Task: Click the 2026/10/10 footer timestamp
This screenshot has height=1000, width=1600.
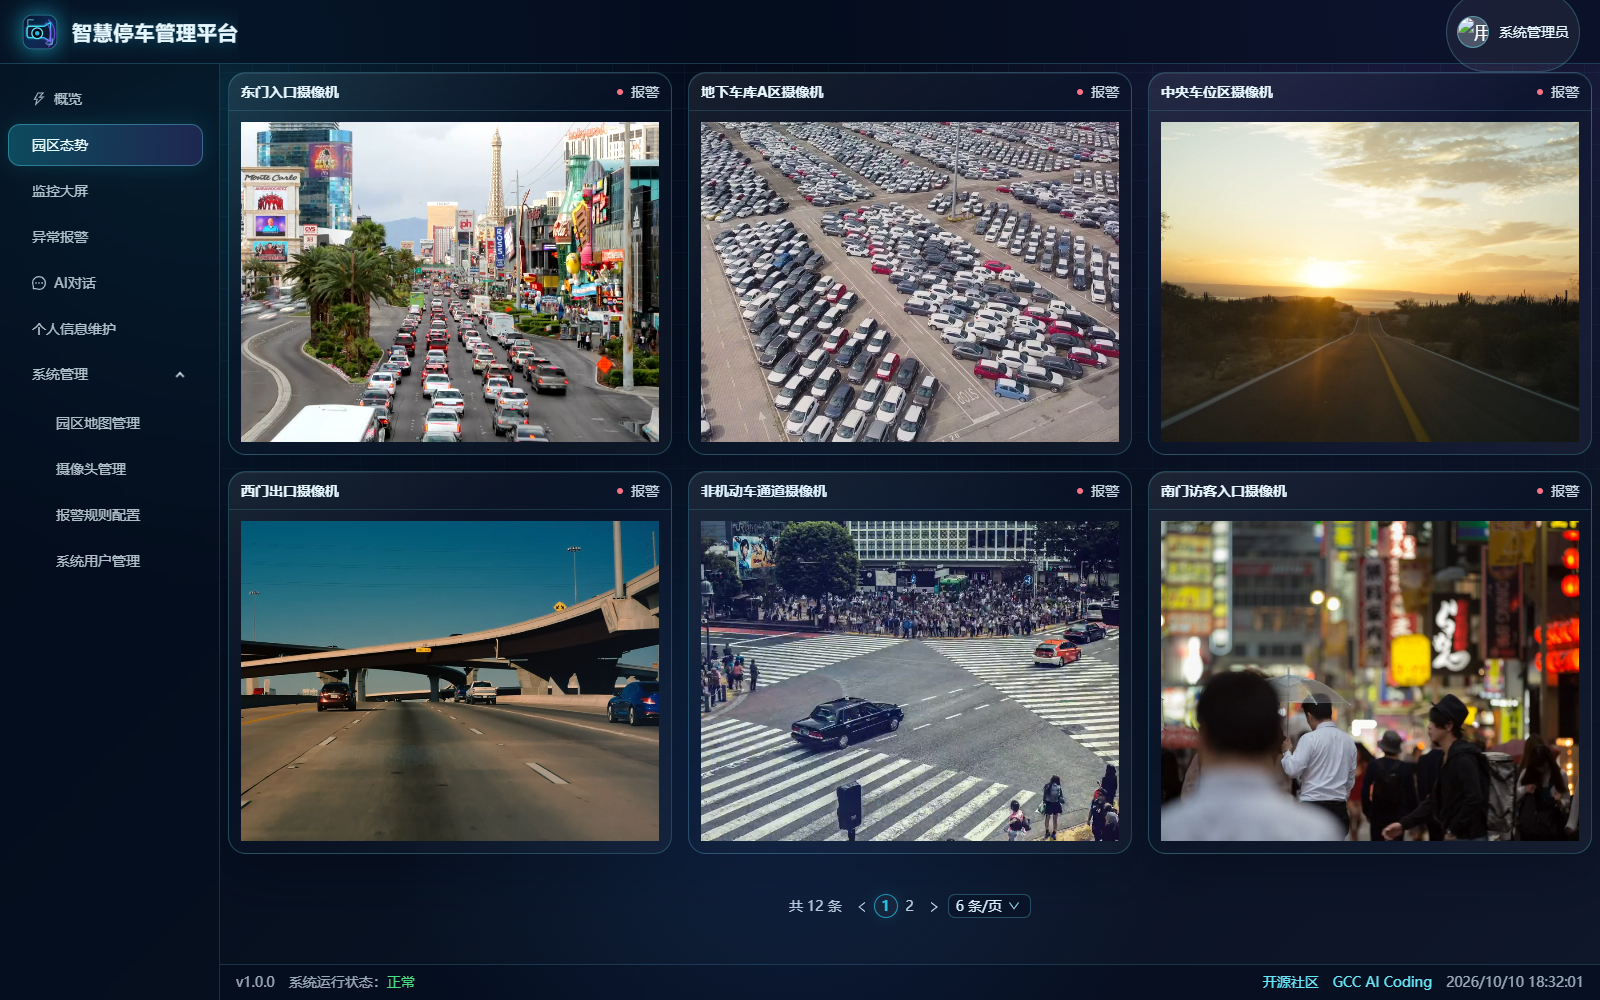Action: pos(1514,982)
